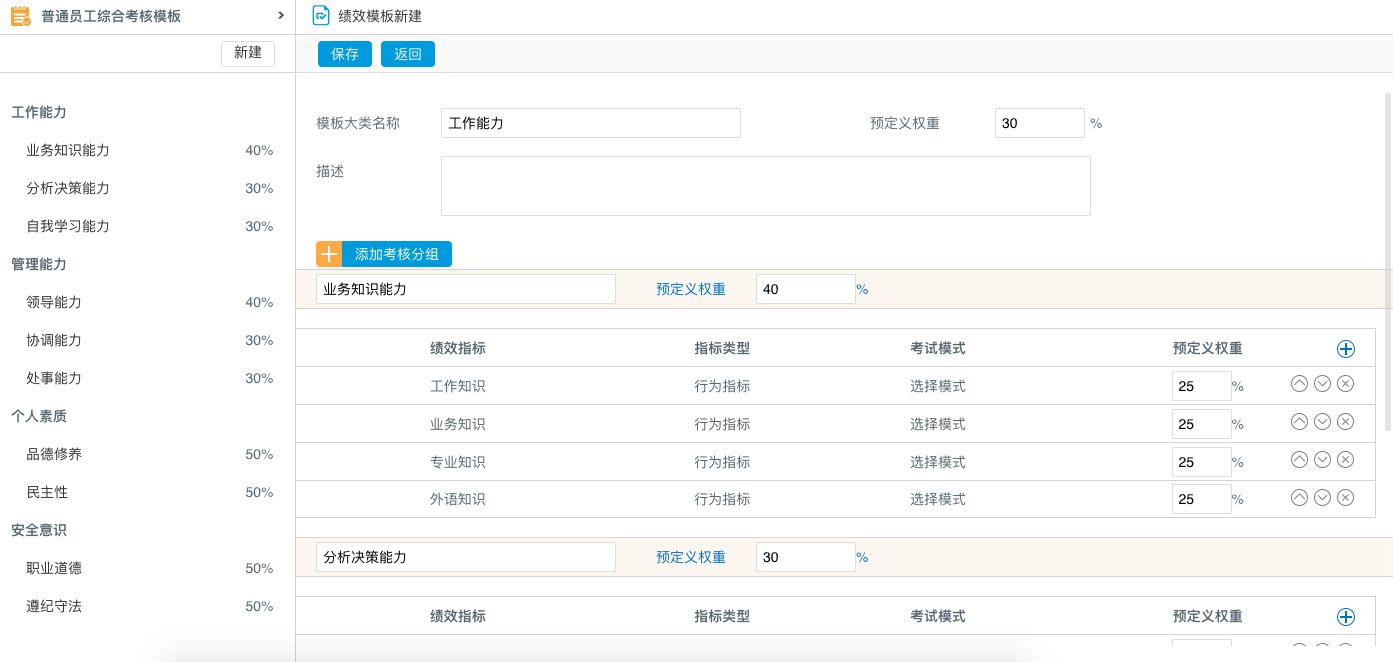Click the plus icon to add a row in 业务知识能力 table

pos(1346,349)
